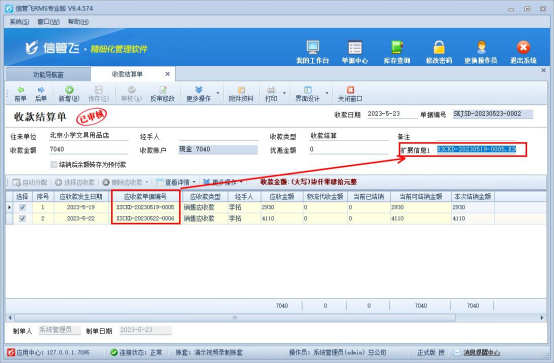Open the 查看详情 dropdown
The height and width of the screenshot is (363, 554).
176,182
